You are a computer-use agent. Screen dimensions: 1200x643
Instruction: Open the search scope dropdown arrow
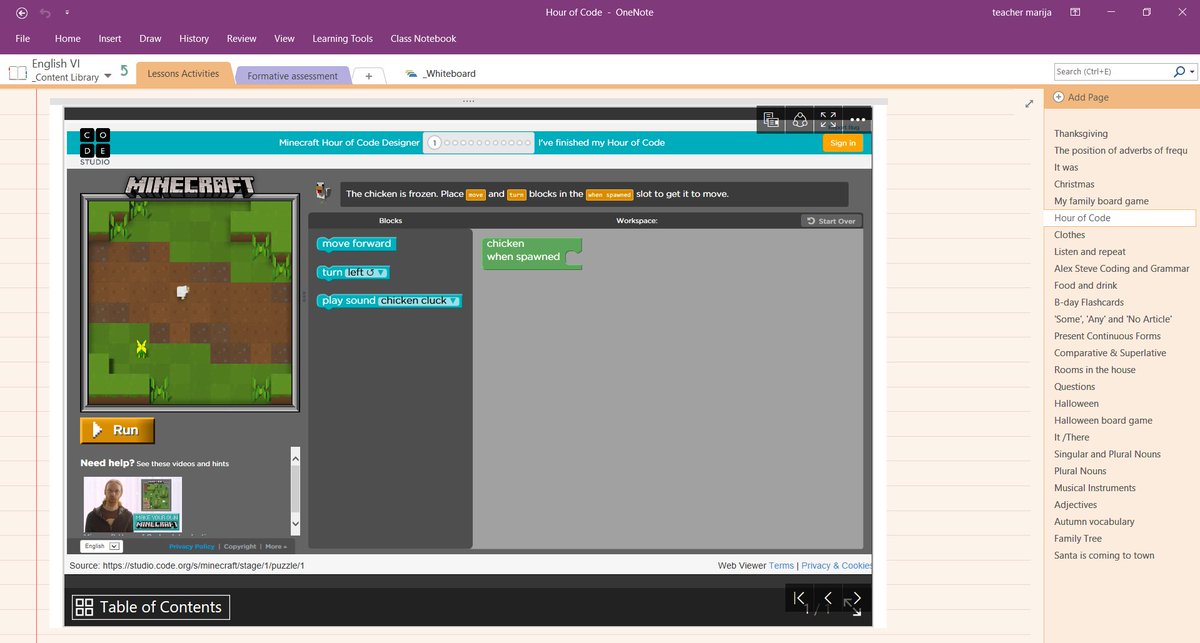[1191, 72]
